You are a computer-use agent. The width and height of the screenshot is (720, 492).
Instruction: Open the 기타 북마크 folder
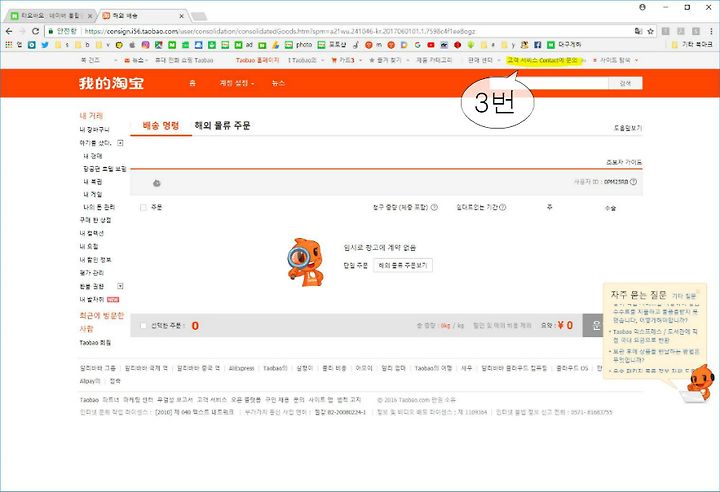(x=692, y=45)
